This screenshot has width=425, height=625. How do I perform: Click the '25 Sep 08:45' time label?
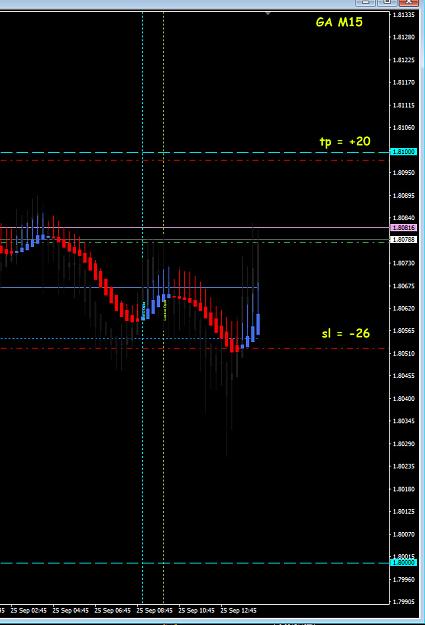click(155, 611)
